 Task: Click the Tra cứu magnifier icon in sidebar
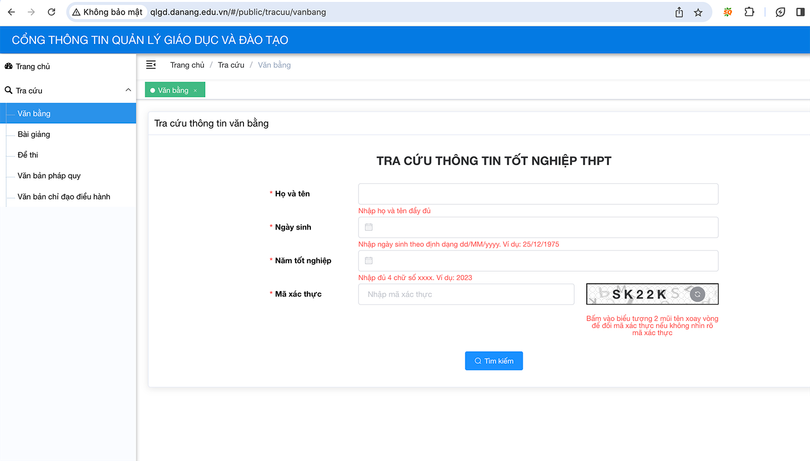[x=8, y=90]
